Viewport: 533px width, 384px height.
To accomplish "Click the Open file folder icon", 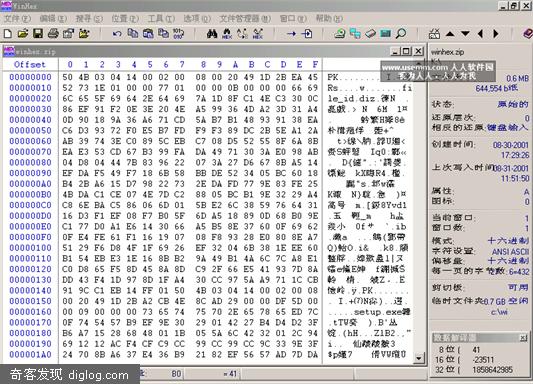I will point(23,34).
